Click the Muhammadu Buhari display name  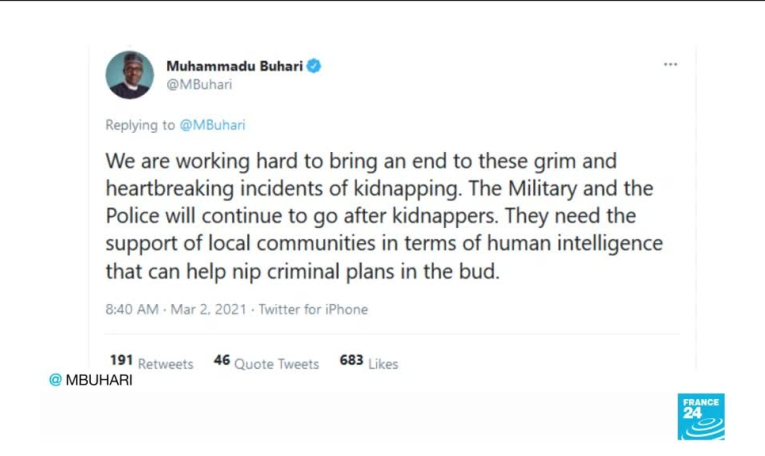click(x=234, y=66)
